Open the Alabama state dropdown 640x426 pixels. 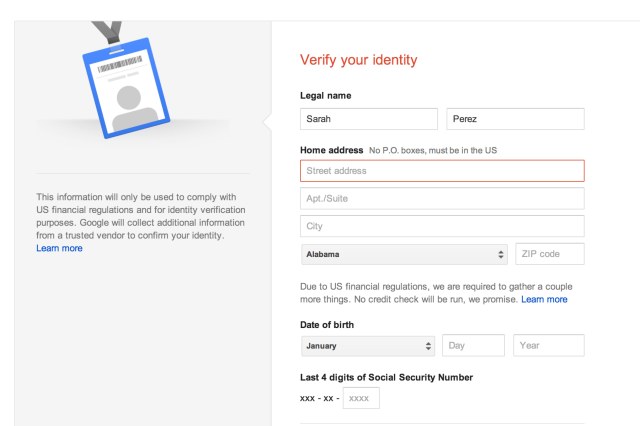(404, 254)
